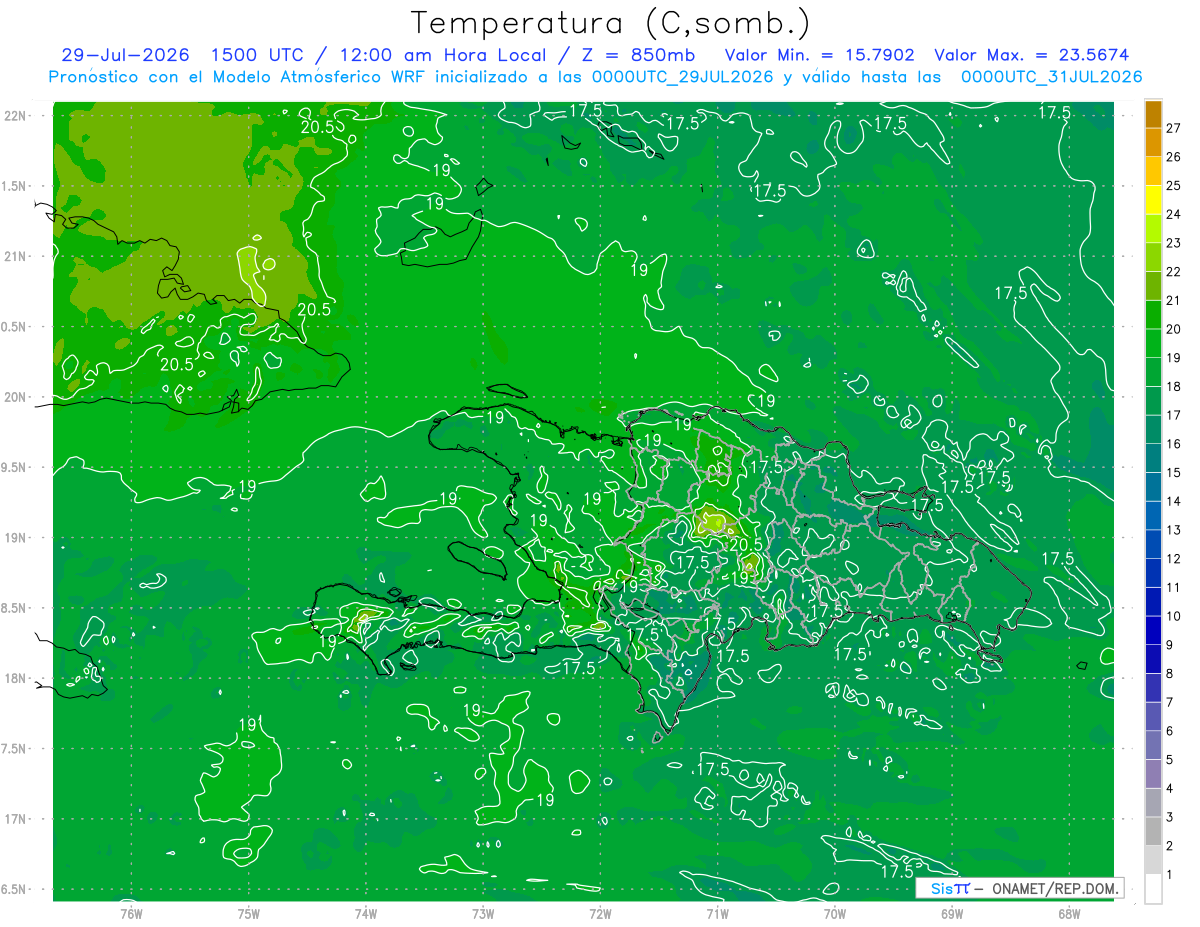Screen dimensions: 1200x927
Task: Click the "74W" longitude axis label
Action: click(x=366, y=913)
